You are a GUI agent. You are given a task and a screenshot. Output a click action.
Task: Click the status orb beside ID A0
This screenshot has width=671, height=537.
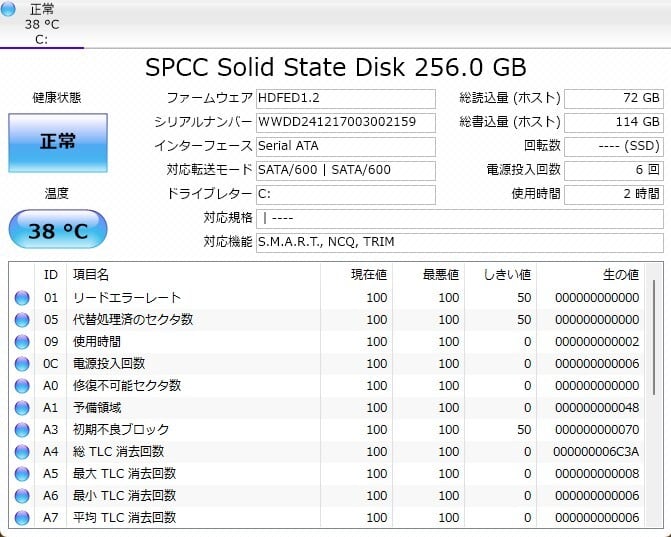(x=22, y=386)
